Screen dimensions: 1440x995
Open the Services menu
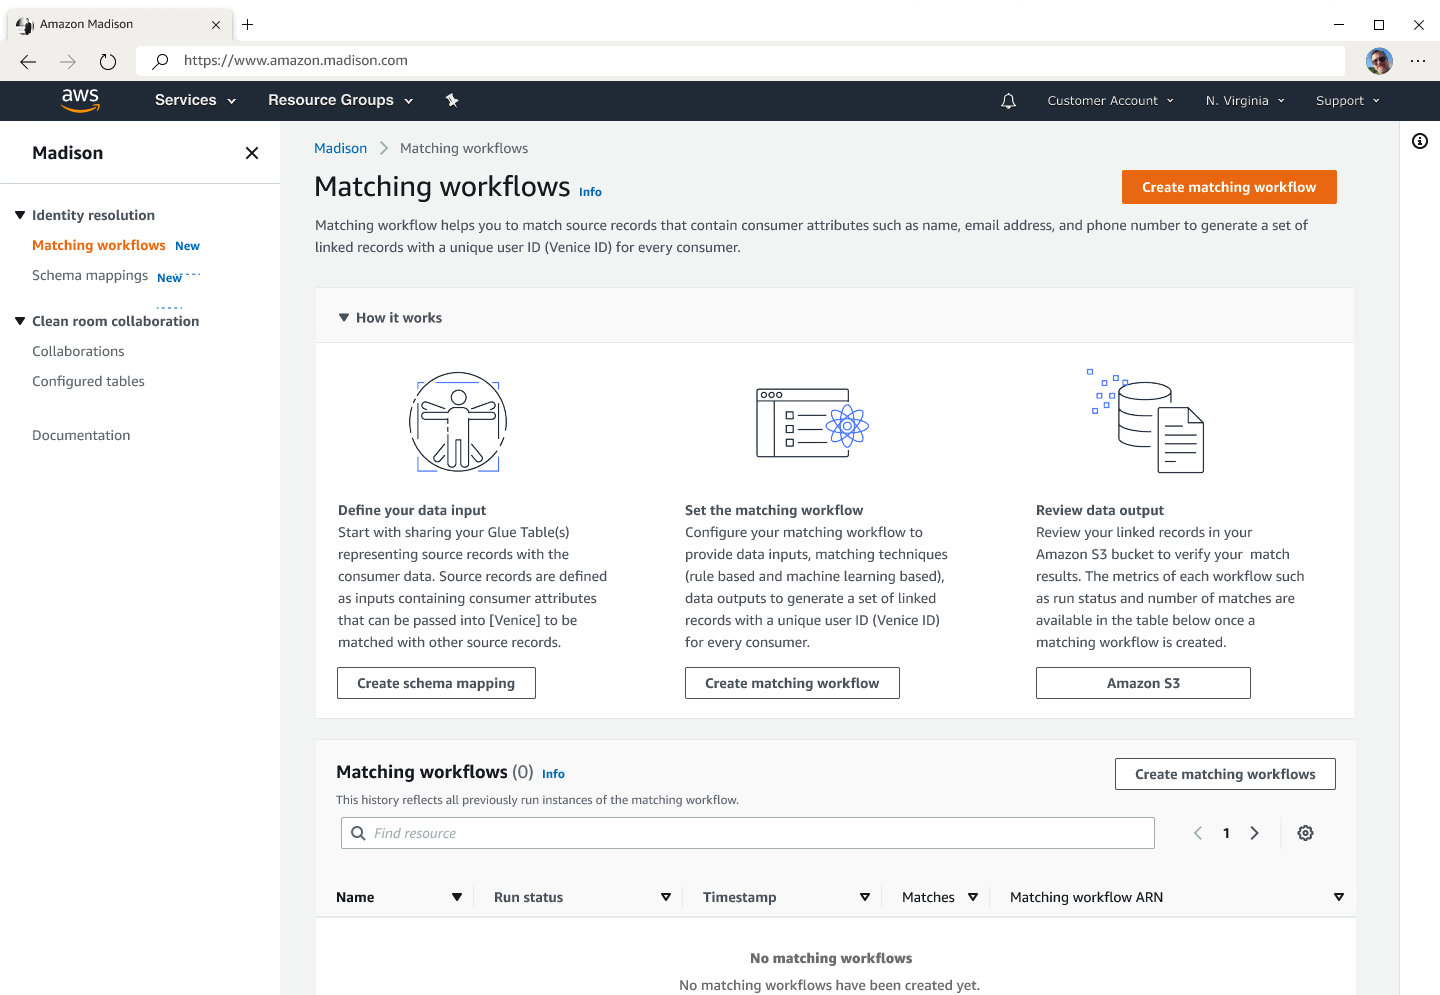coord(195,100)
